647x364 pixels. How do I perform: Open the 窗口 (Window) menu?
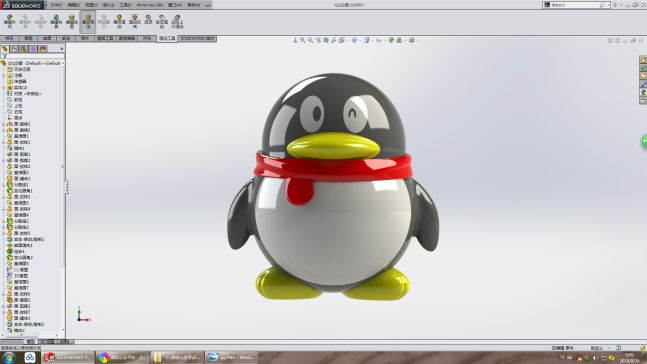175,5
